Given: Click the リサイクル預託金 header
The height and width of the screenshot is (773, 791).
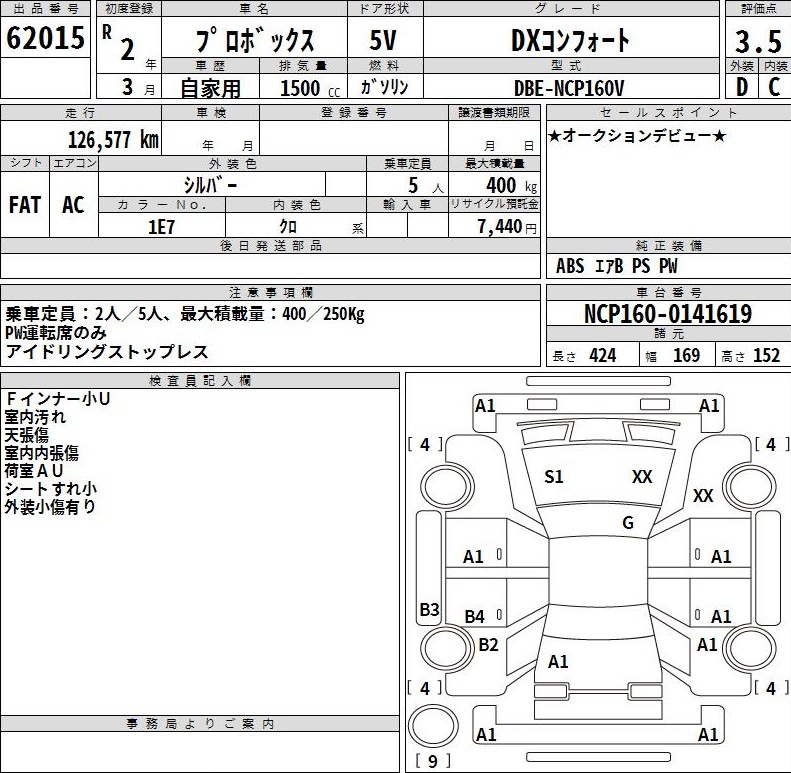Looking at the screenshot, I should [494, 204].
